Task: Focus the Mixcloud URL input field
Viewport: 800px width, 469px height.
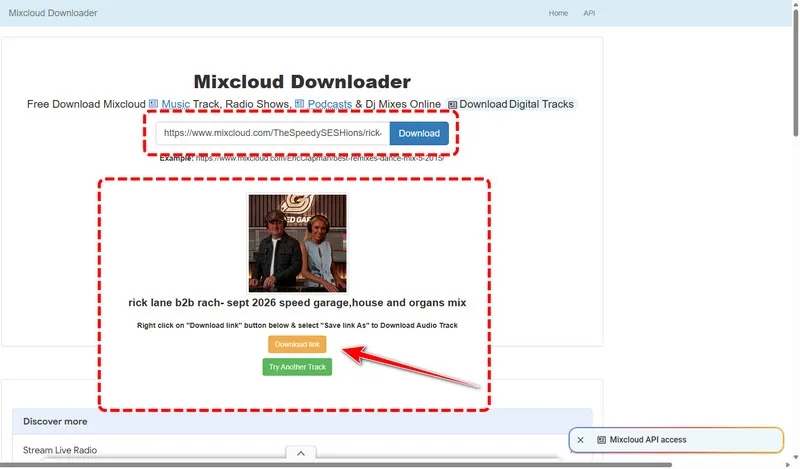Action: (x=273, y=133)
